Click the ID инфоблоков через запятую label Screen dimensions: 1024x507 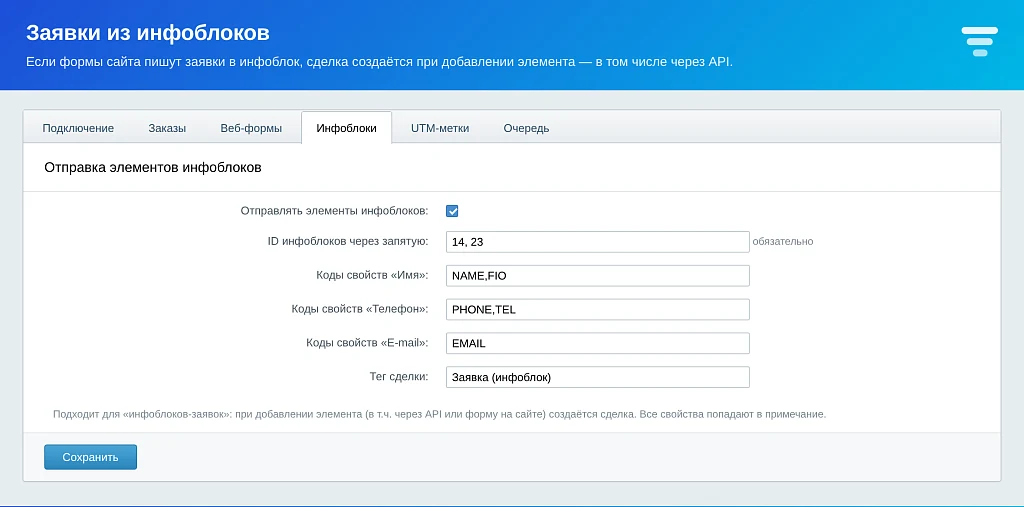click(x=348, y=241)
